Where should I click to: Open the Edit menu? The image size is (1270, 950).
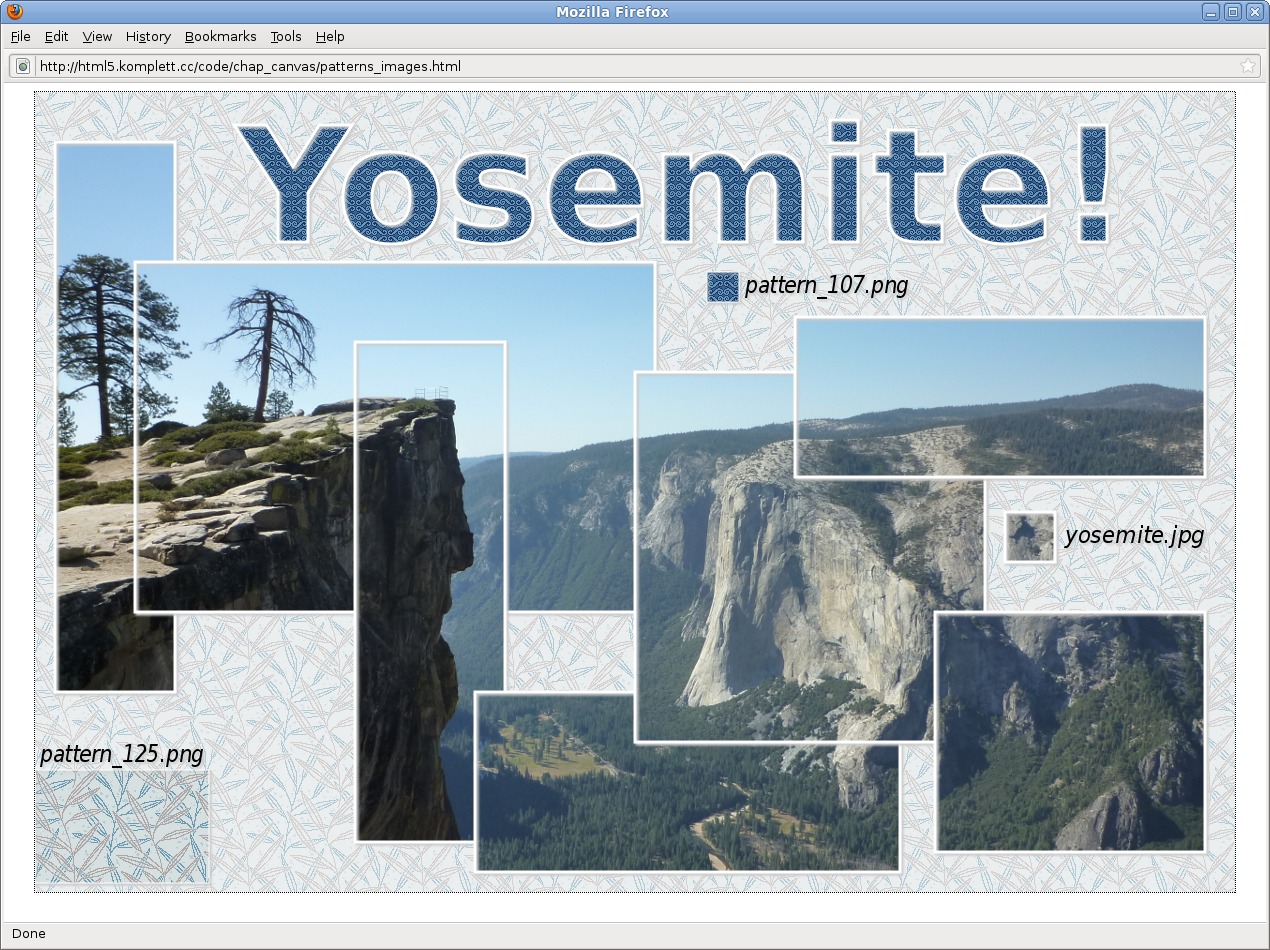pos(56,36)
